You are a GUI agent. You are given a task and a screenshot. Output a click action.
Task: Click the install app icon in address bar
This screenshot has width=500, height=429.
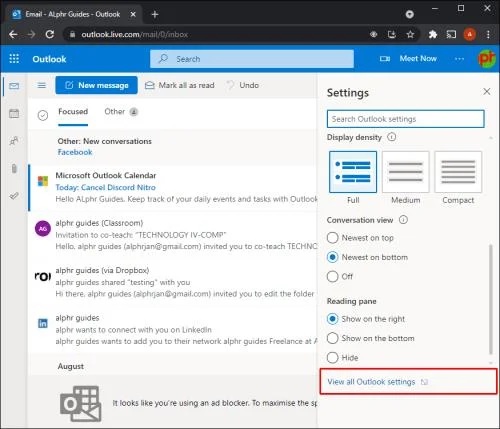392,34
